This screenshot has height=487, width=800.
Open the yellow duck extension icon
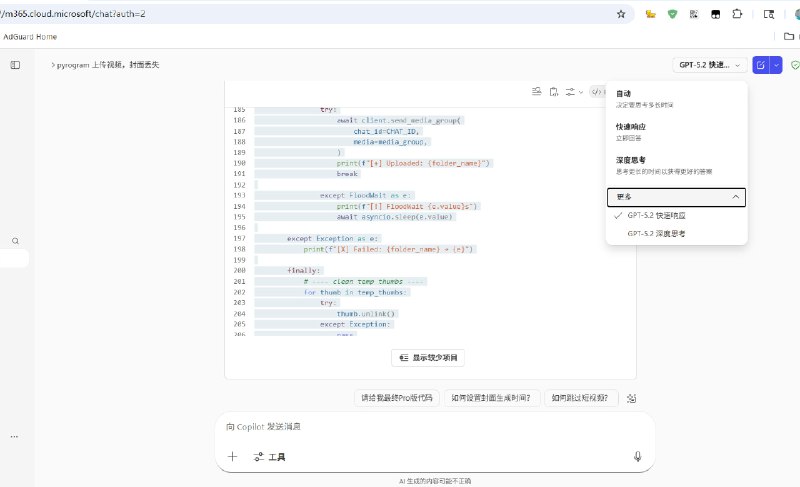pos(651,14)
